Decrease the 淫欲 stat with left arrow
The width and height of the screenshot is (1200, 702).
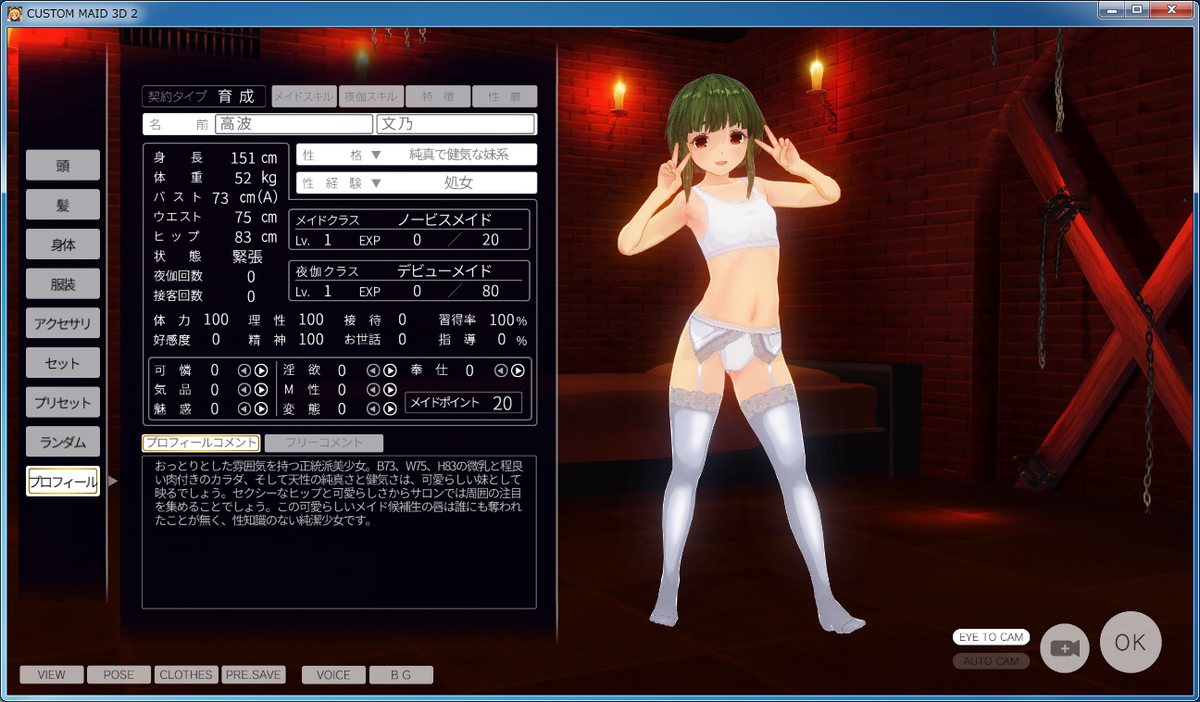click(x=373, y=370)
